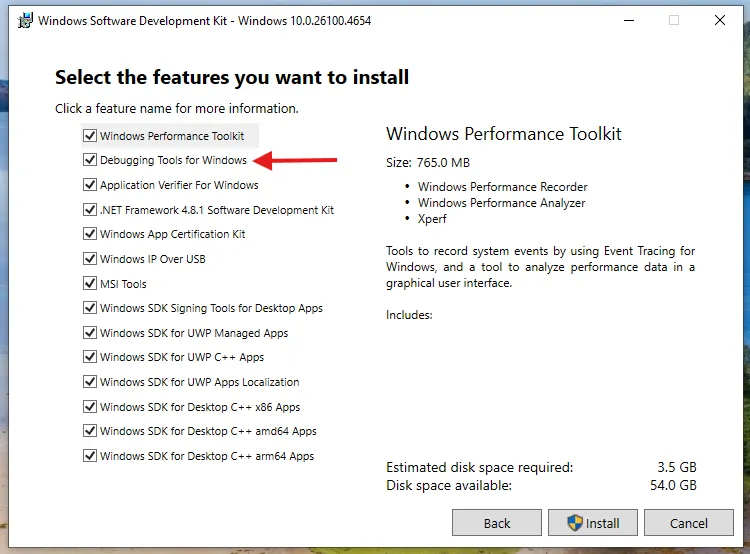Image resolution: width=750 pixels, height=554 pixels.
Task: Click the .NET Framework 4.8.1 Software Development Kit name
Action: click(217, 210)
